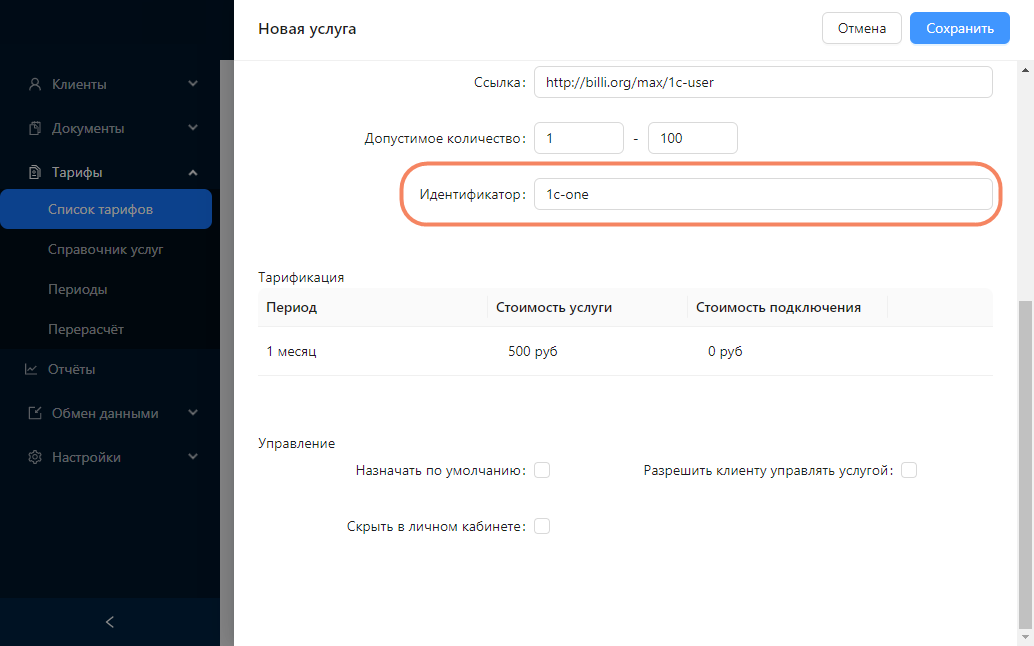The image size is (1034, 646).
Task: Open the Клиенты menu section
Action: point(109,84)
